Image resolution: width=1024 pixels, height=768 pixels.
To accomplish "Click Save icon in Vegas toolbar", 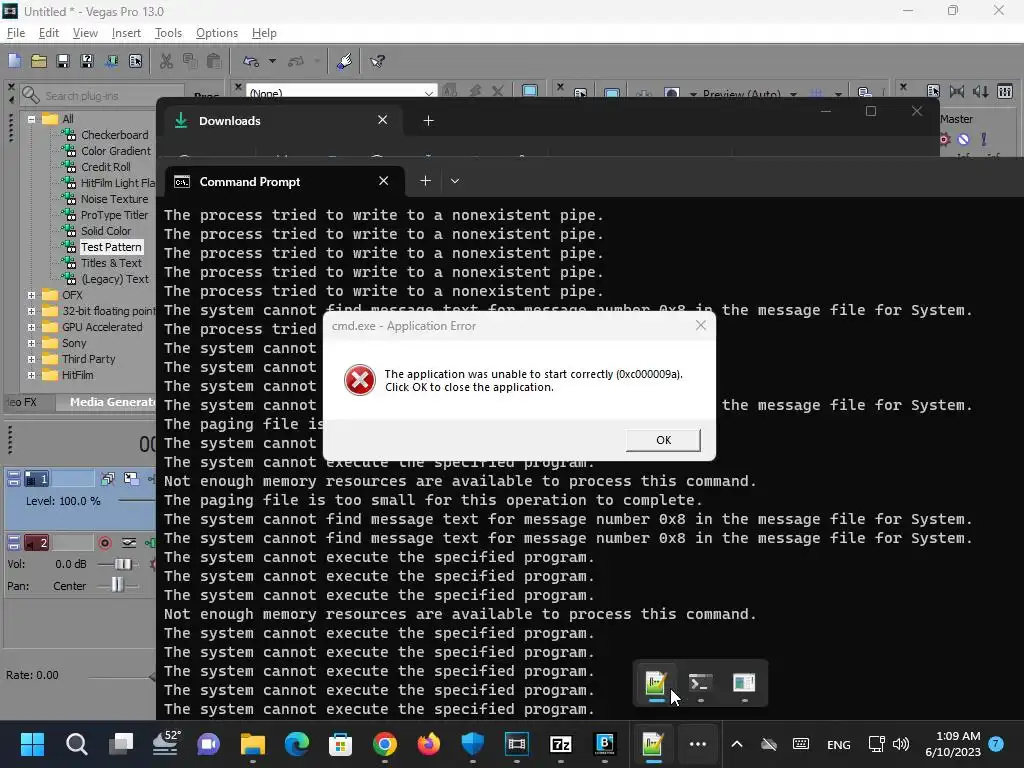I will point(63,61).
